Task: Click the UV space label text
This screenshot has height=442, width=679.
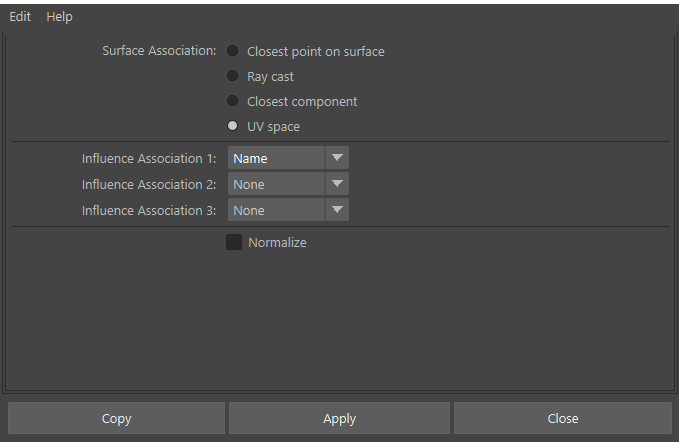Action: point(273,127)
